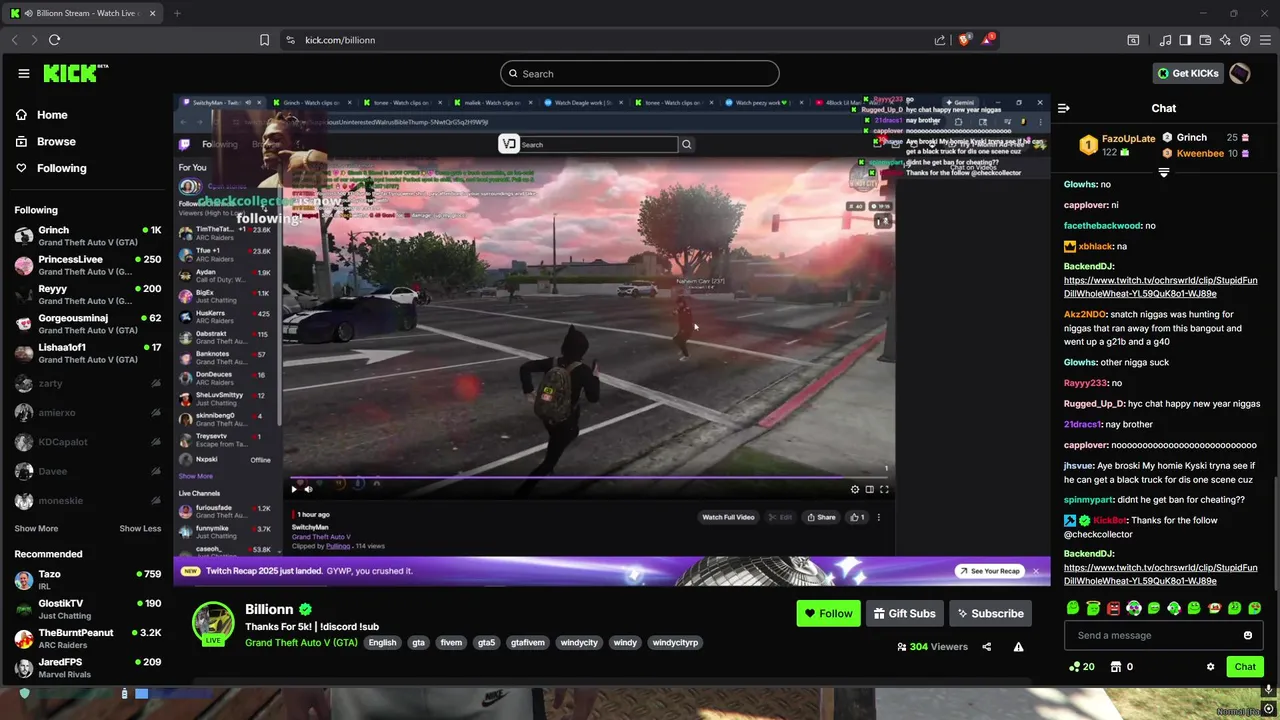Seek on the clip progress bar
The image size is (1280, 720).
click(588, 478)
